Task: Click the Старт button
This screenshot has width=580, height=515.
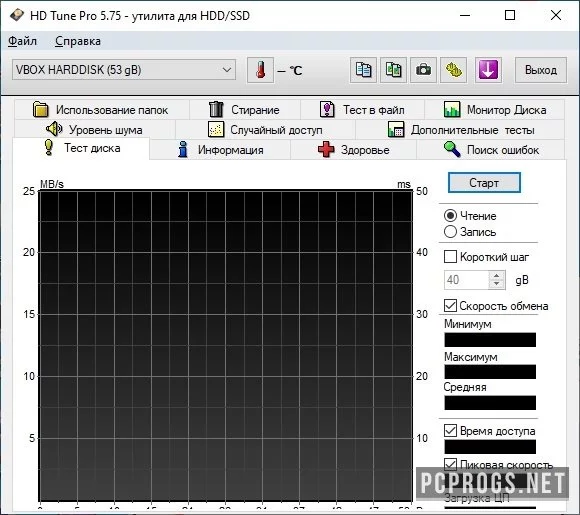Action: 484,183
